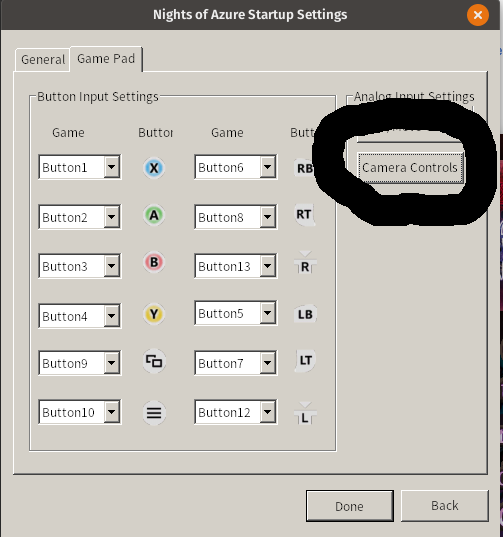Click the green A button icon
Image resolution: width=503 pixels, height=537 pixels.
click(154, 215)
